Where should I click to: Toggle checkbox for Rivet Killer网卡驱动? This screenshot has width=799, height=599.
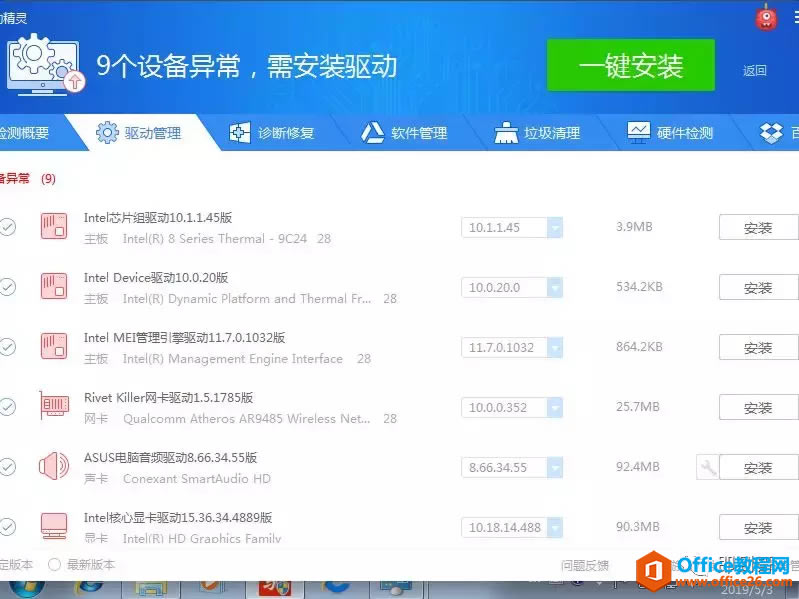[8, 406]
